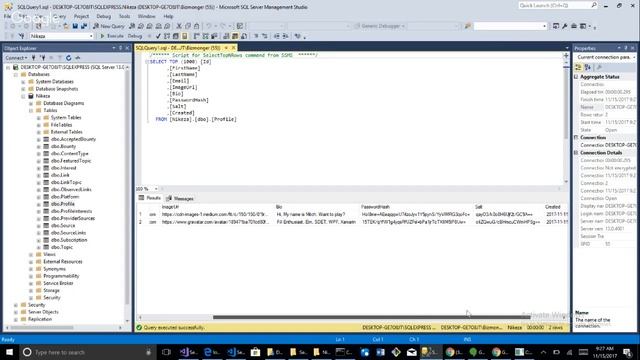
Task: Select the dbo.Topic table
Action: tap(62, 247)
